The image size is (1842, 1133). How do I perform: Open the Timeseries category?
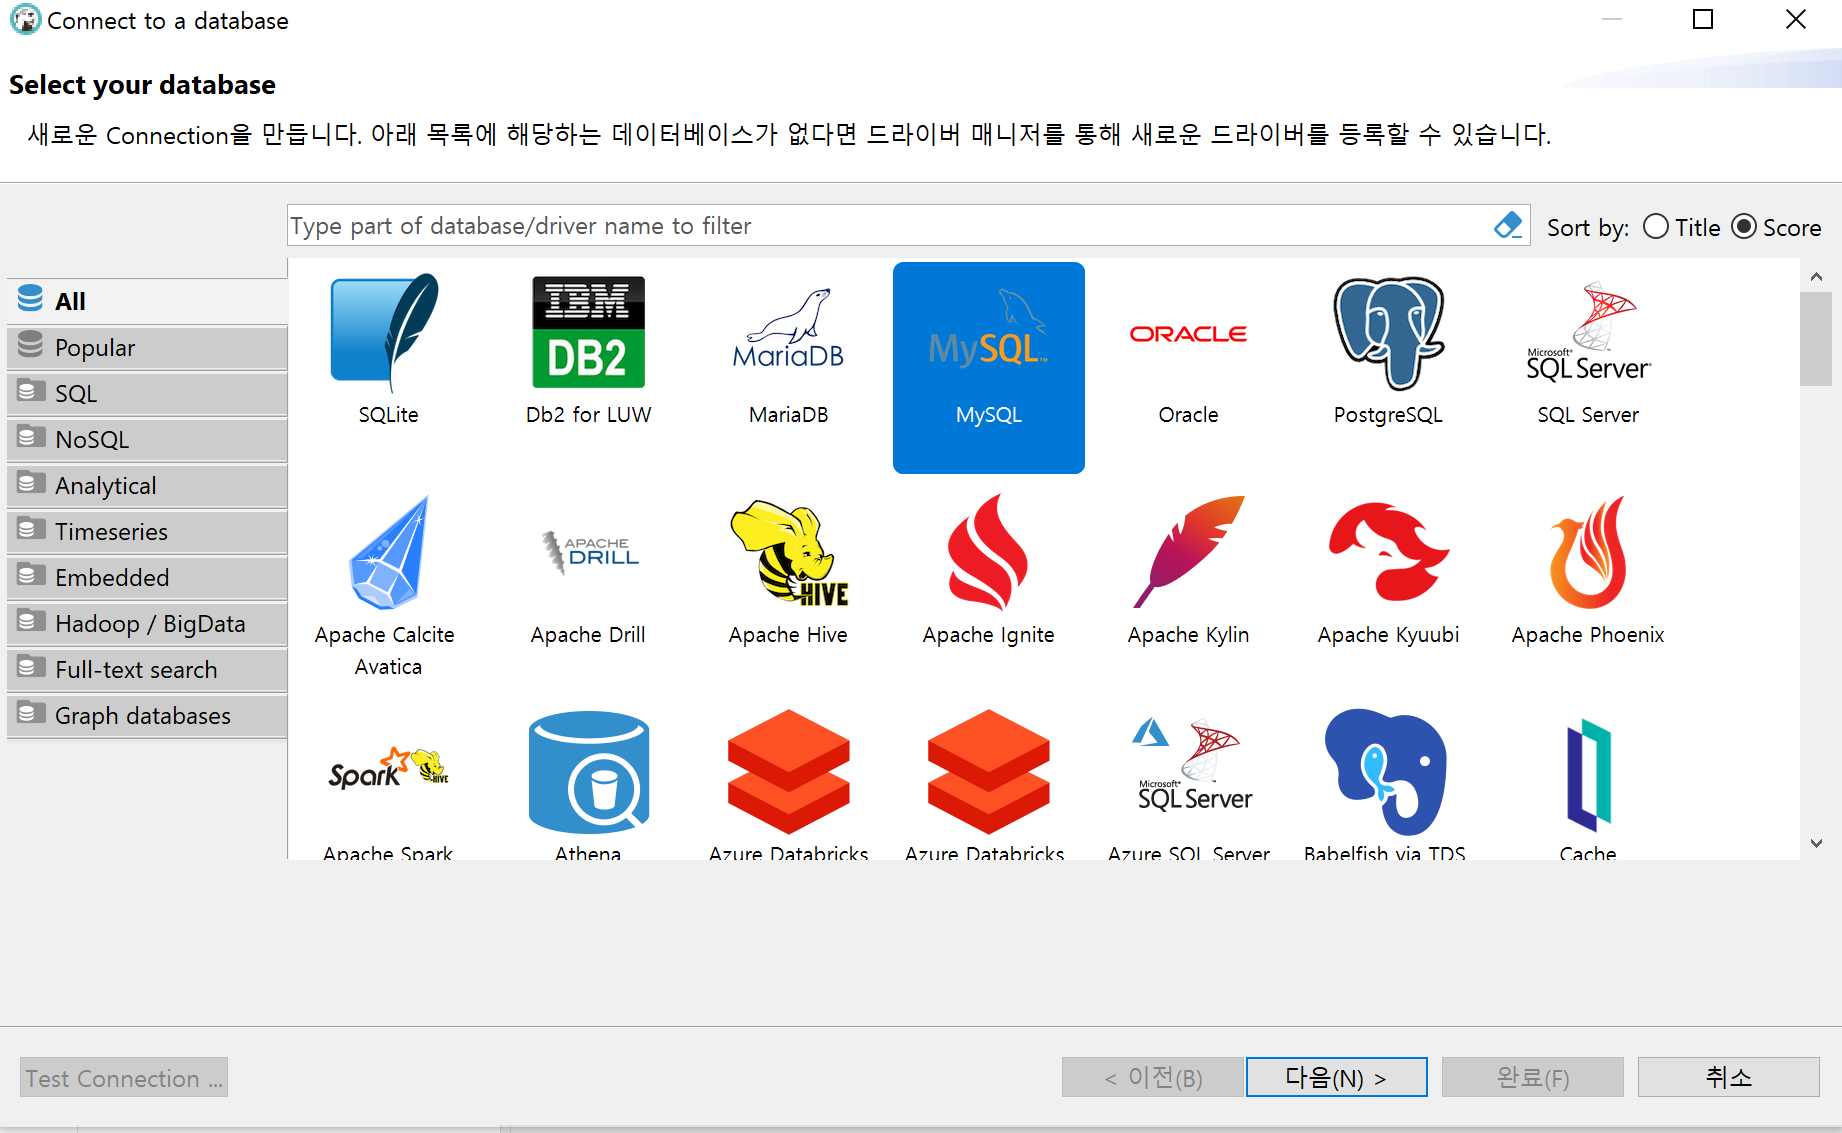[x=147, y=531]
